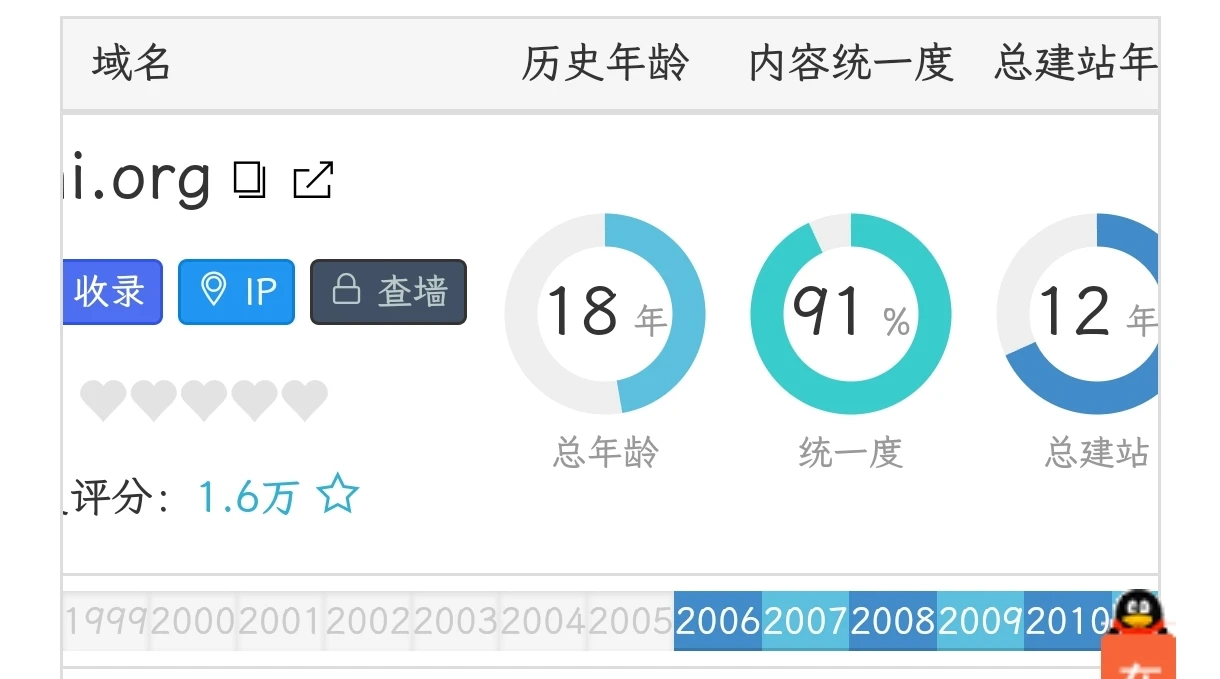1220x679 pixels.
Task: Click the 域名 column header
Action: coord(132,64)
